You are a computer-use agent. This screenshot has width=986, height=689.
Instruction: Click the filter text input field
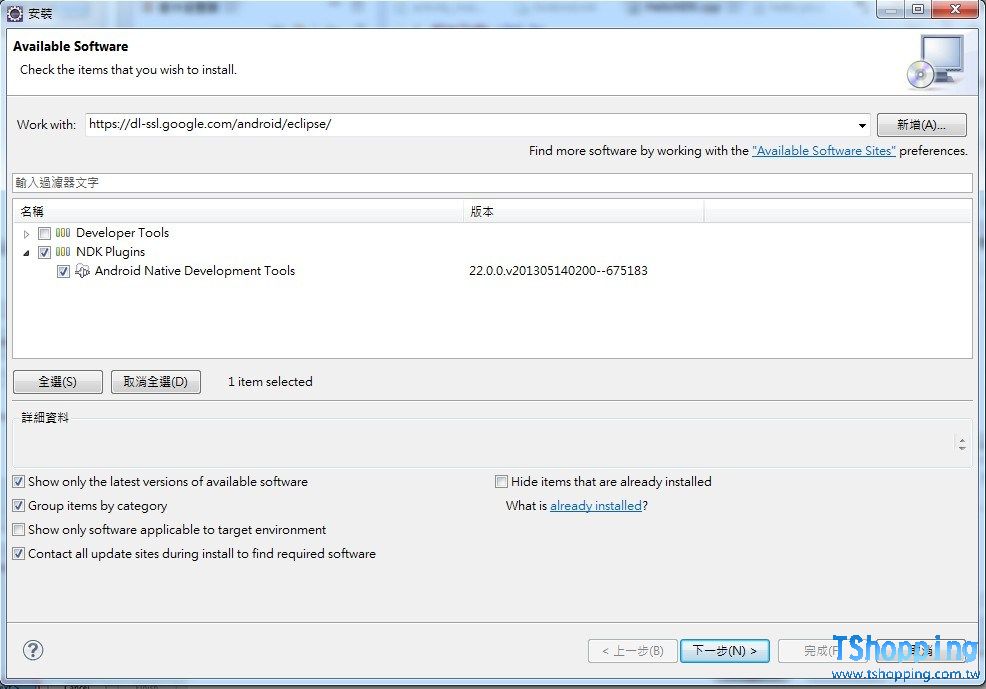pos(492,183)
